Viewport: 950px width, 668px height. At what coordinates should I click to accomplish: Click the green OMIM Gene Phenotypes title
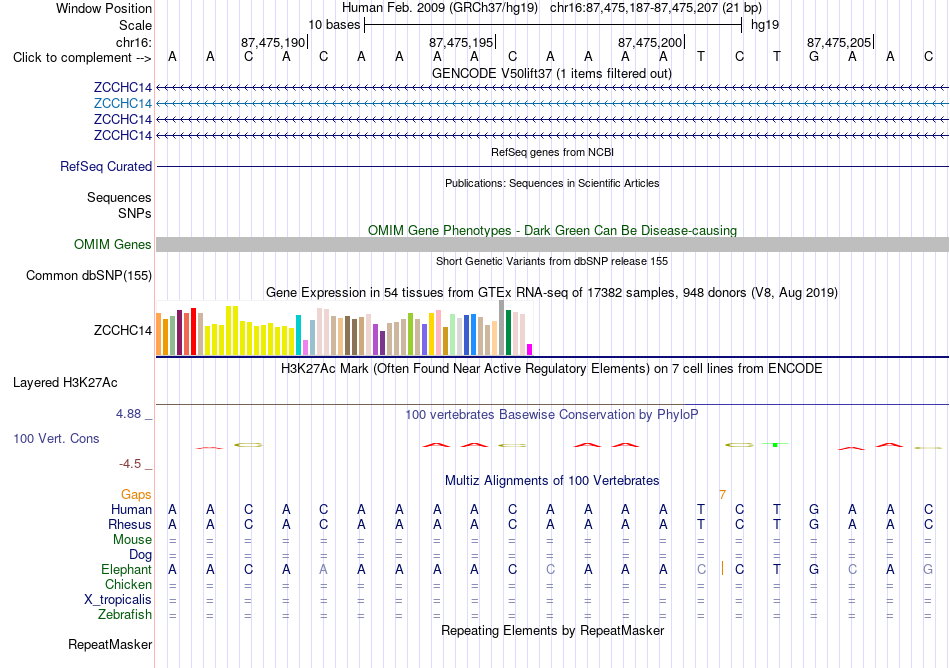pyautogui.click(x=552, y=230)
